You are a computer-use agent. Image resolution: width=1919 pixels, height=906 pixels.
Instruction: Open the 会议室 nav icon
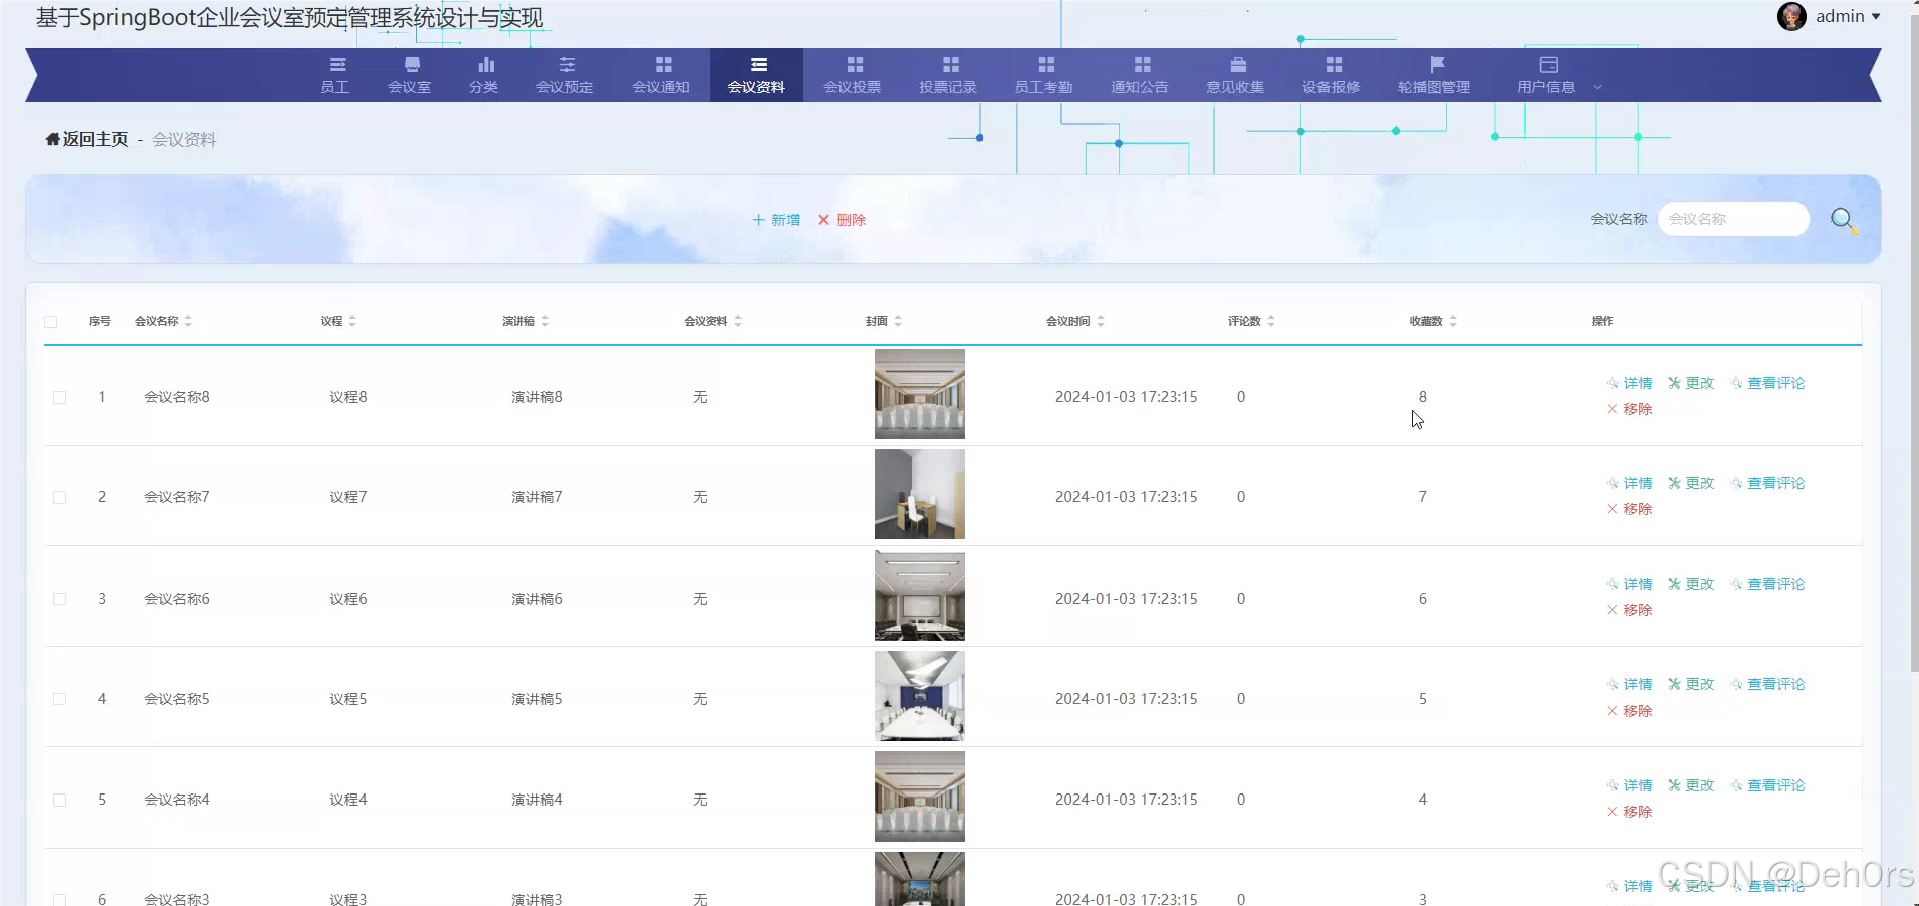(412, 65)
